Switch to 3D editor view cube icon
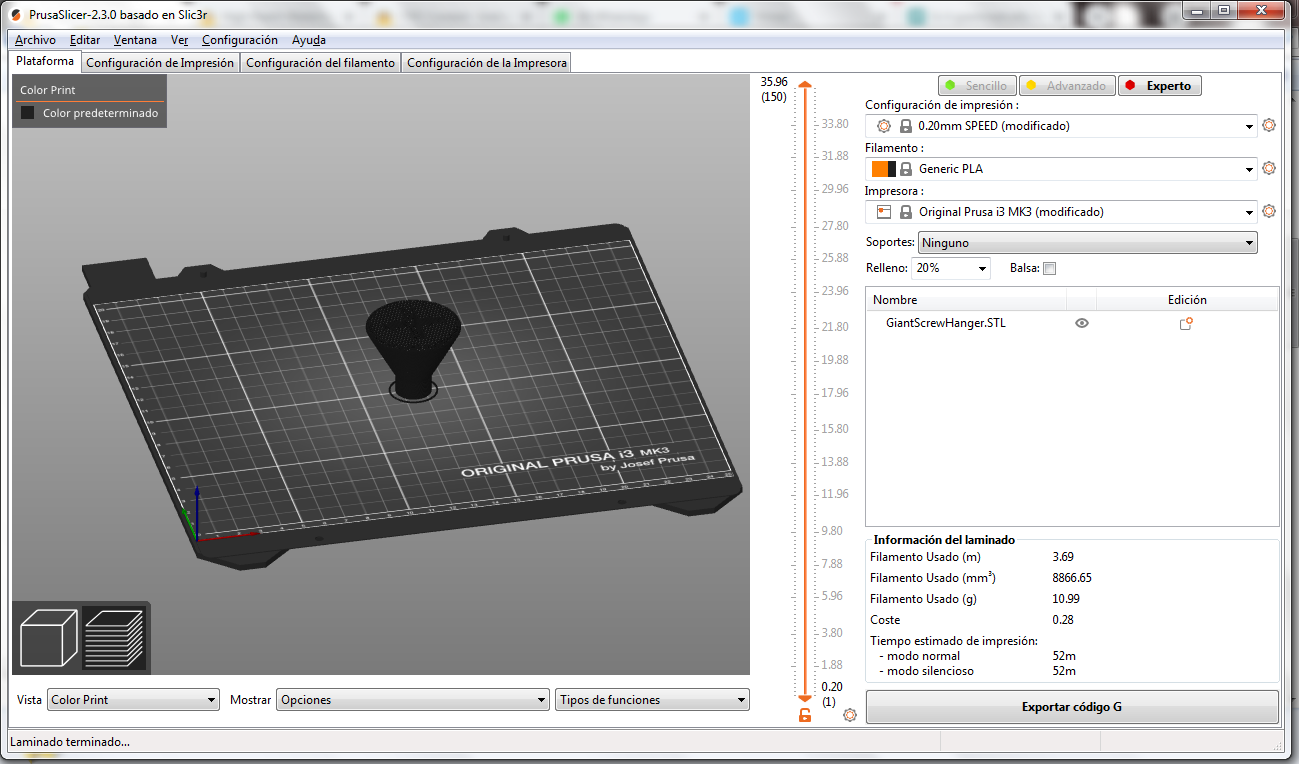 coord(48,637)
